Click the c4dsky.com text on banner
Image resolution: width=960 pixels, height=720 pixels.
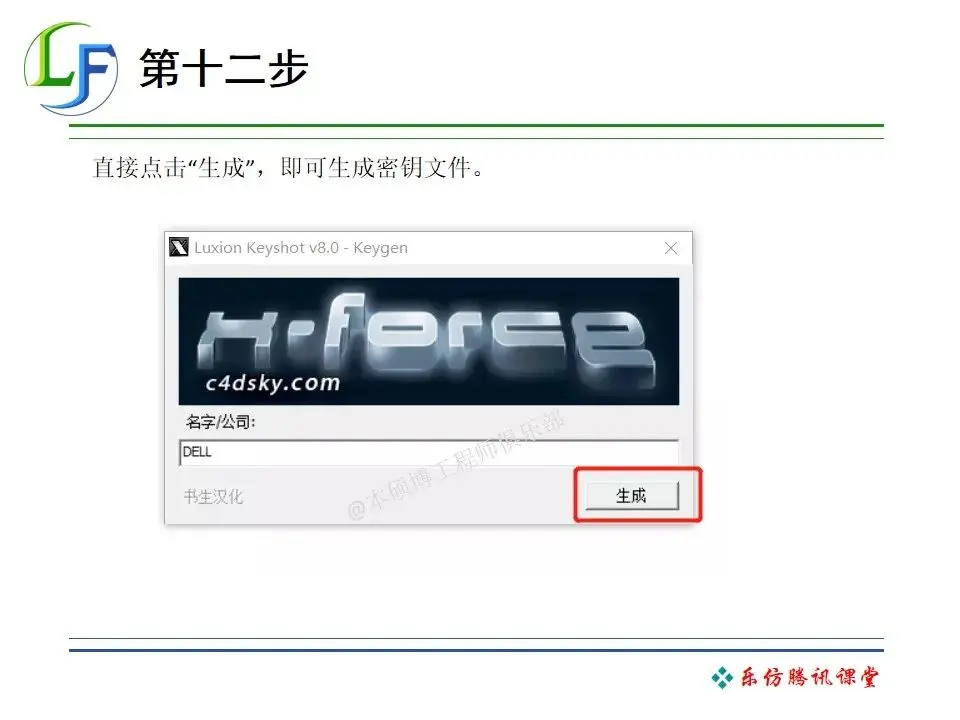click(272, 383)
